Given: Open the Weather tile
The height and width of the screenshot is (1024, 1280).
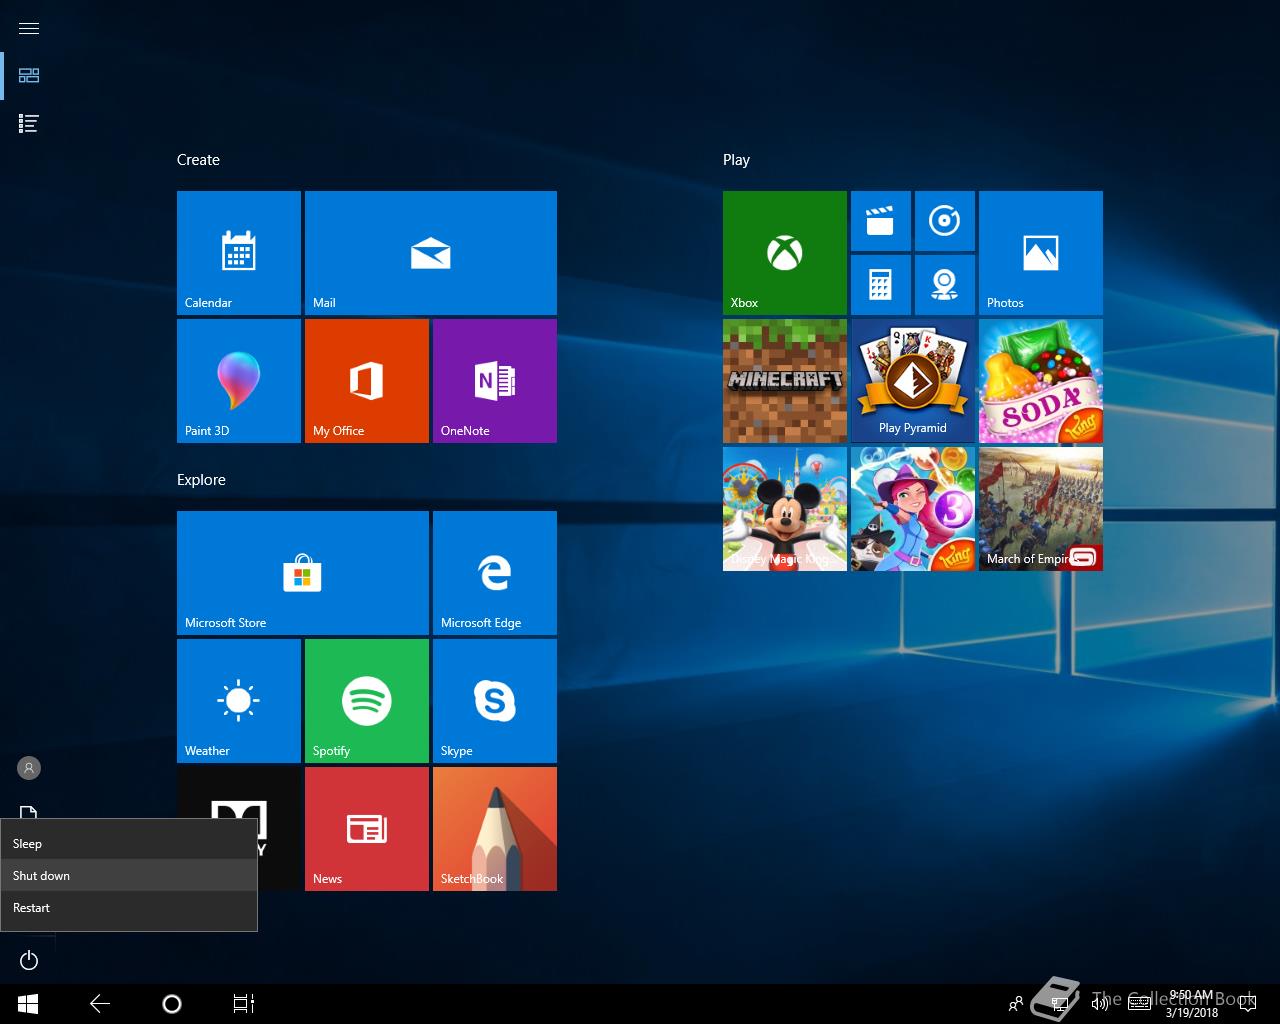Looking at the screenshot, I should [x=239, y=701].
